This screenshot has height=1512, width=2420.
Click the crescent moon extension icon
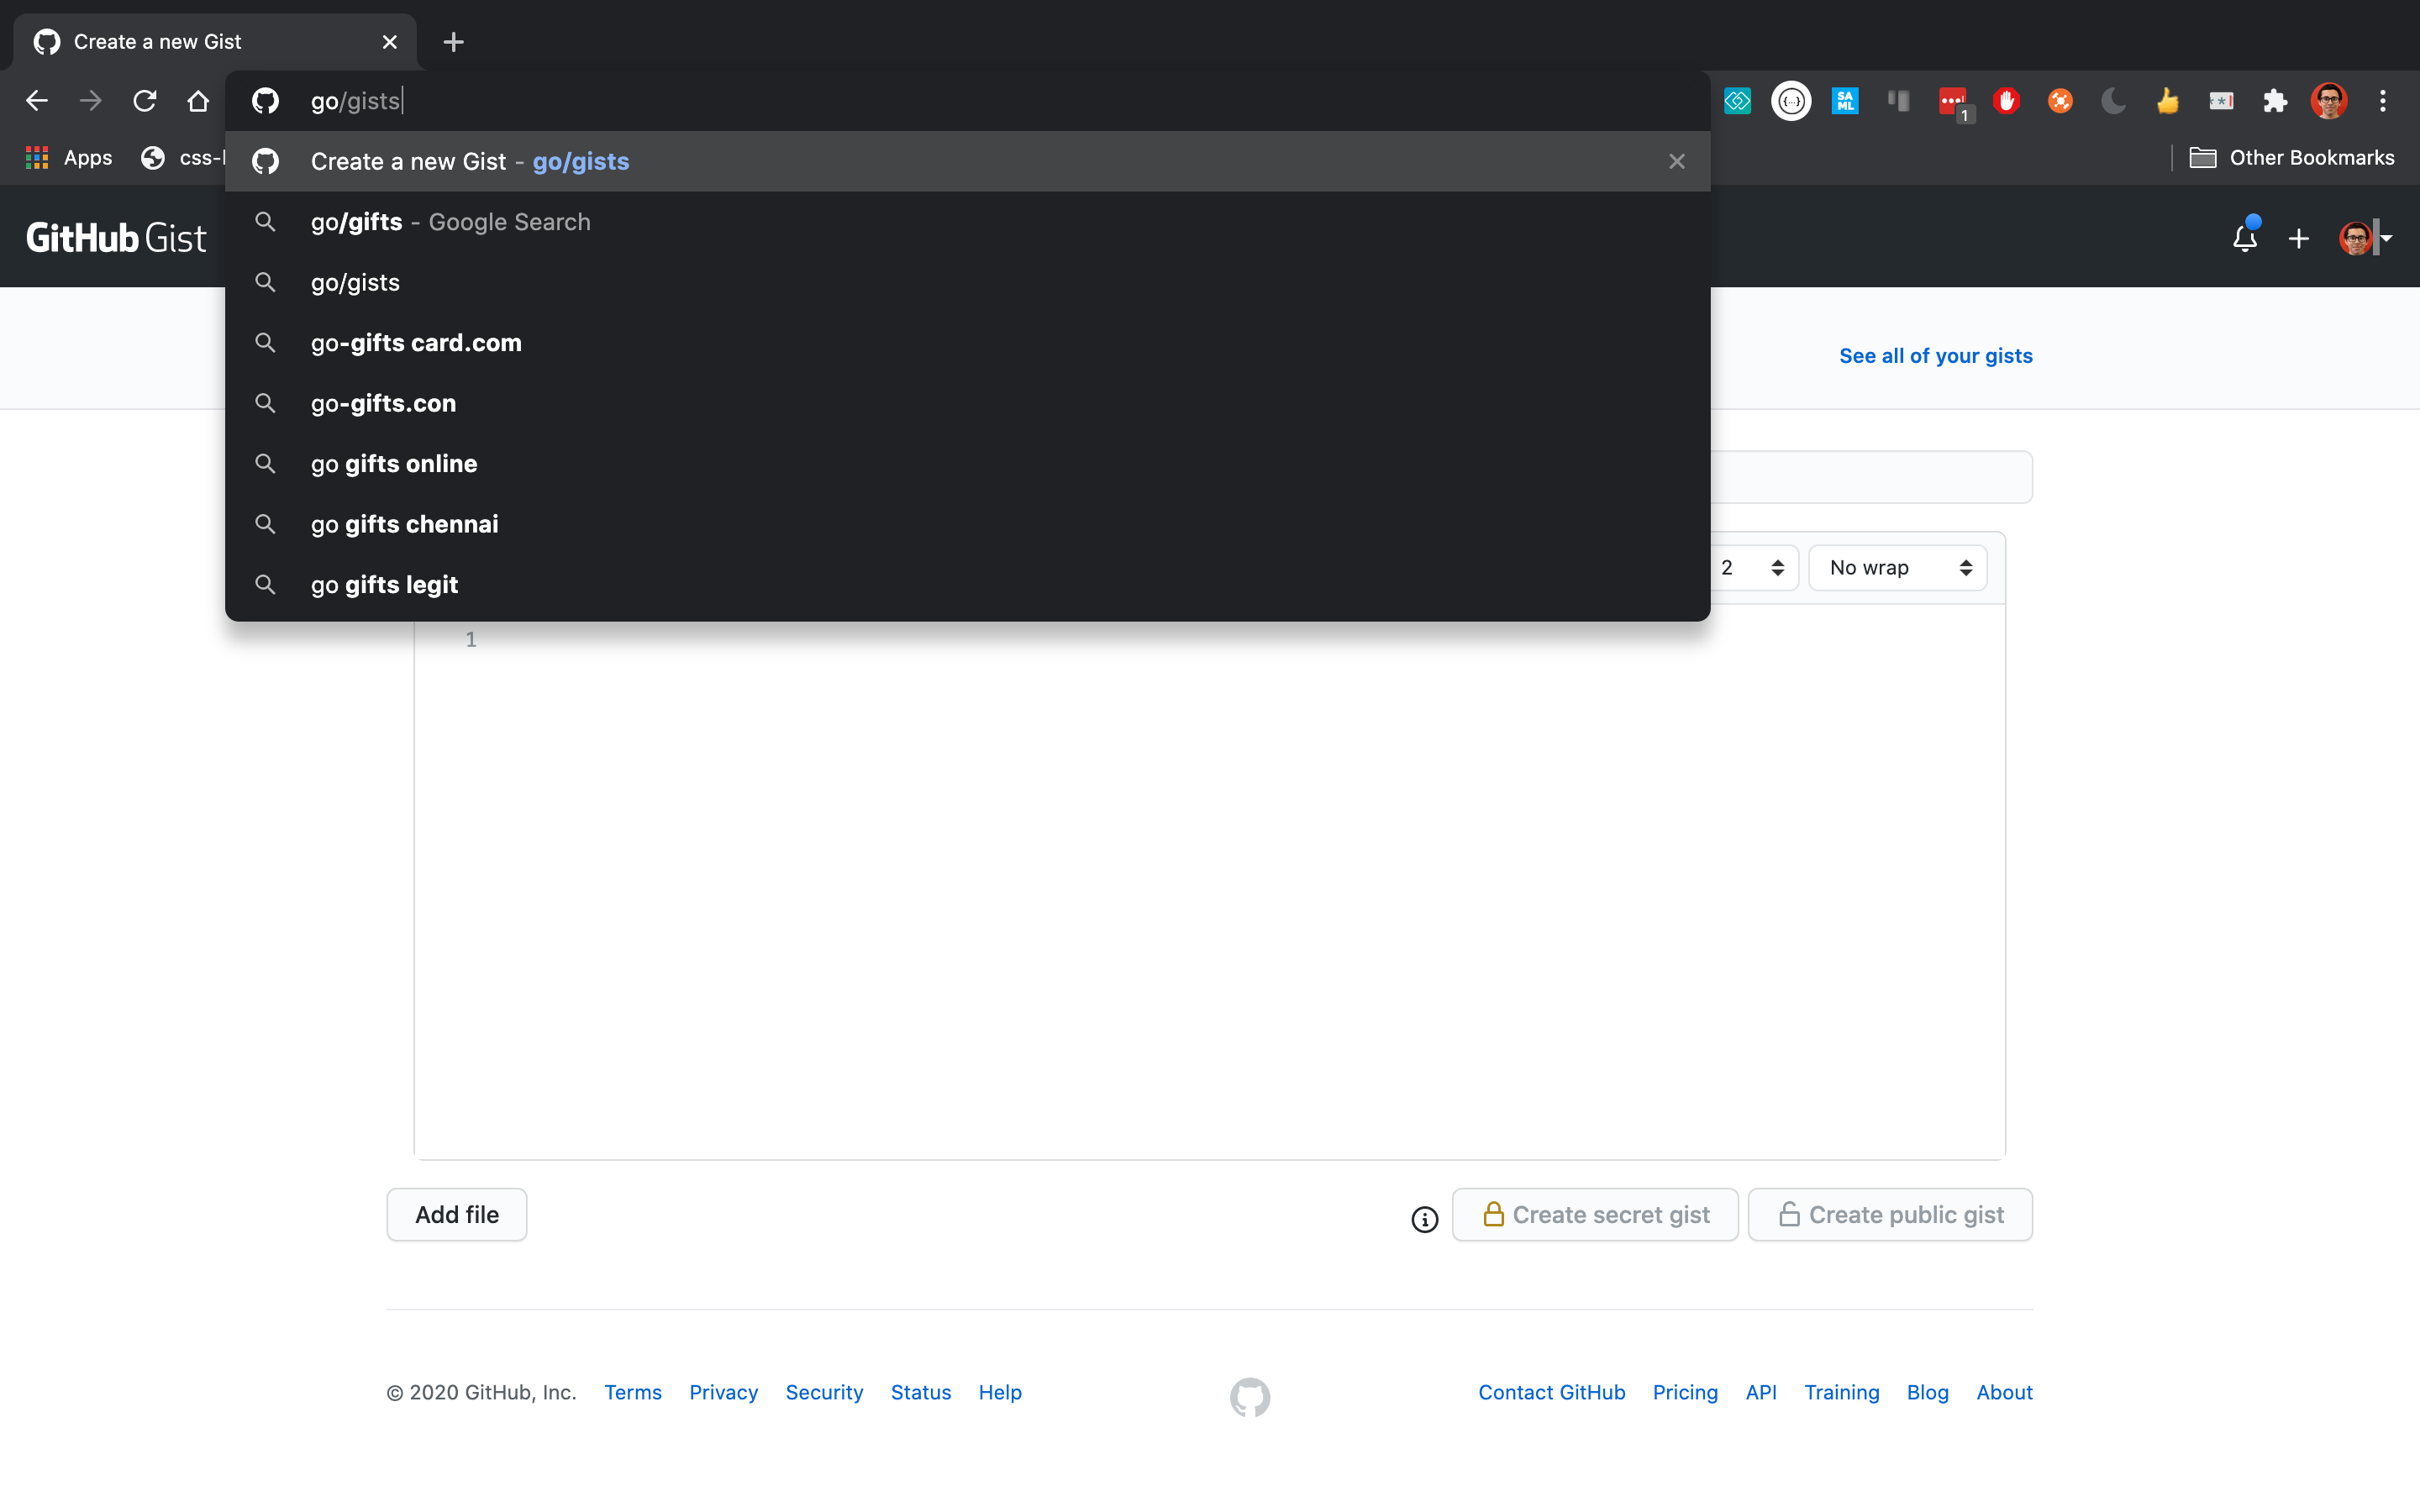pyautogui.click(x=2113, y=101)
